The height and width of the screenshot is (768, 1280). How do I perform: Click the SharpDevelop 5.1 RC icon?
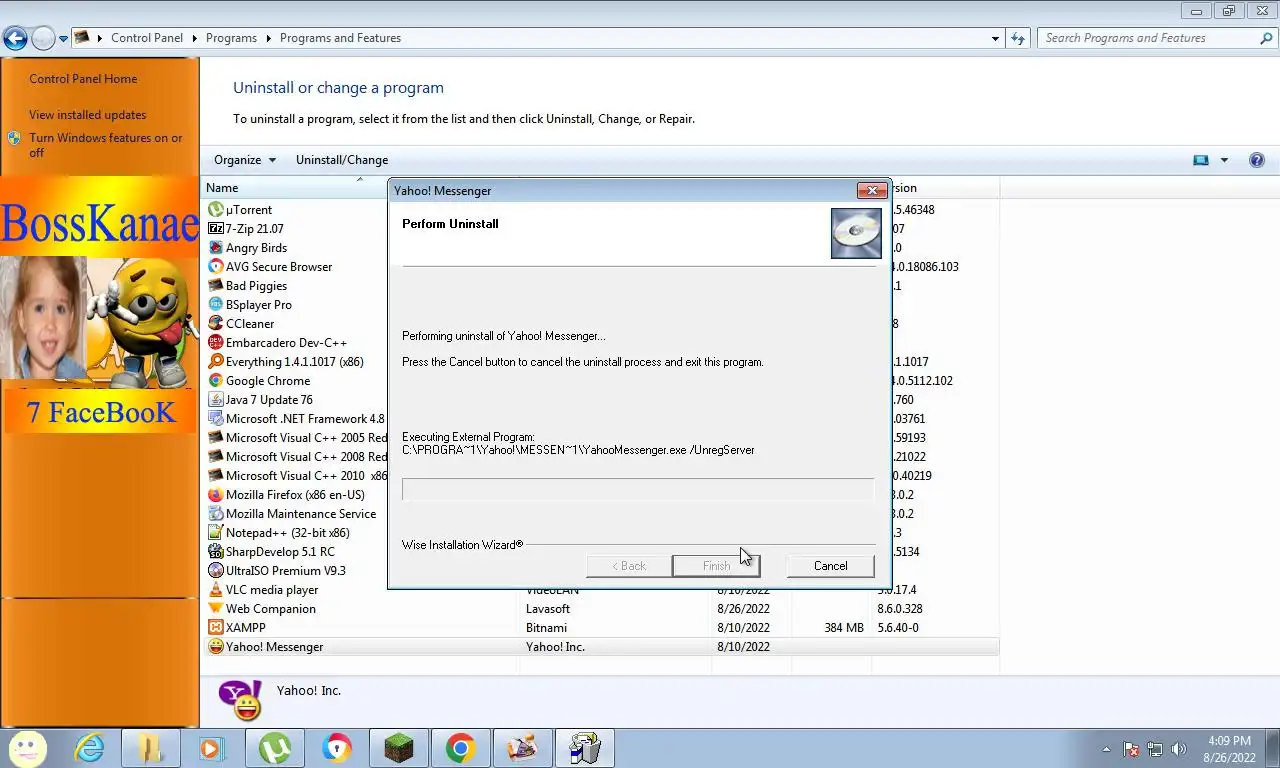click(215, 552)
